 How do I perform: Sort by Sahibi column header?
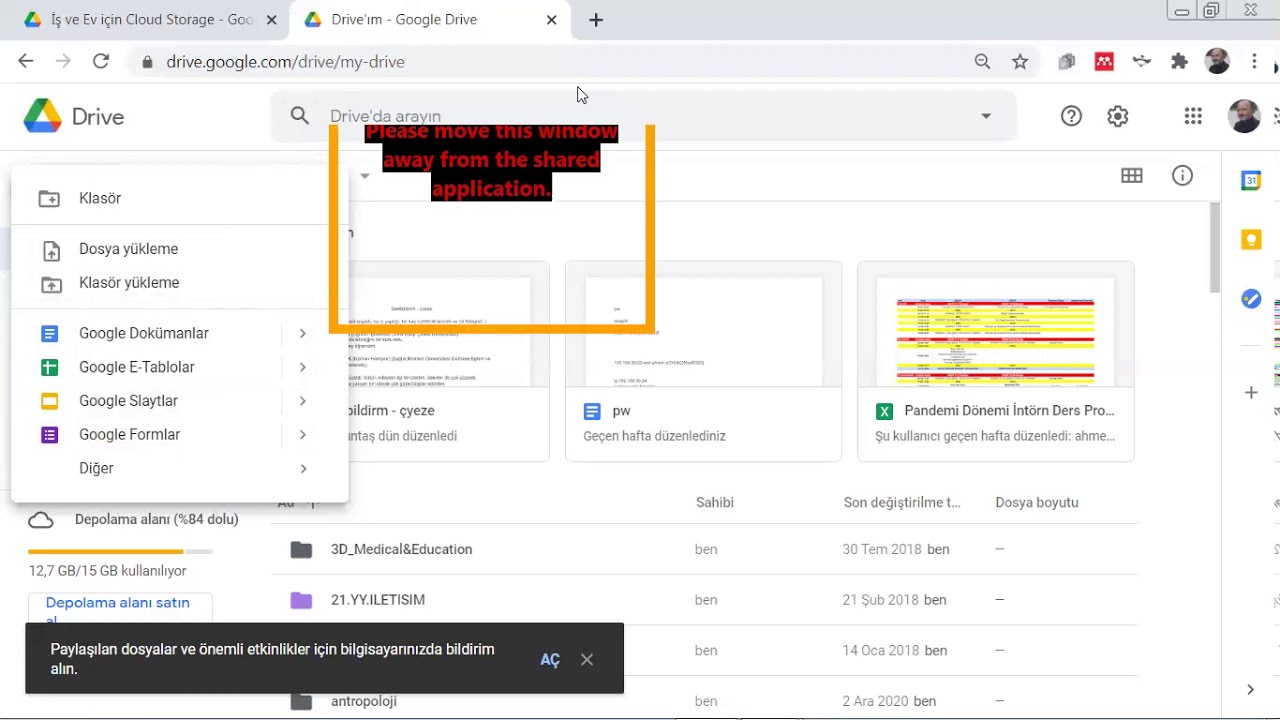pyautogui.click(x=715, y=503)
